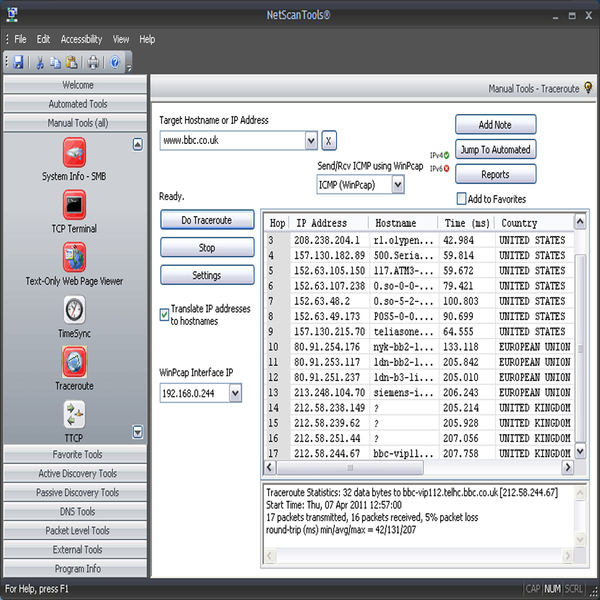
Task: Toggle Translate IP addresses to hostnames checkbox
Action: point(164,315)
